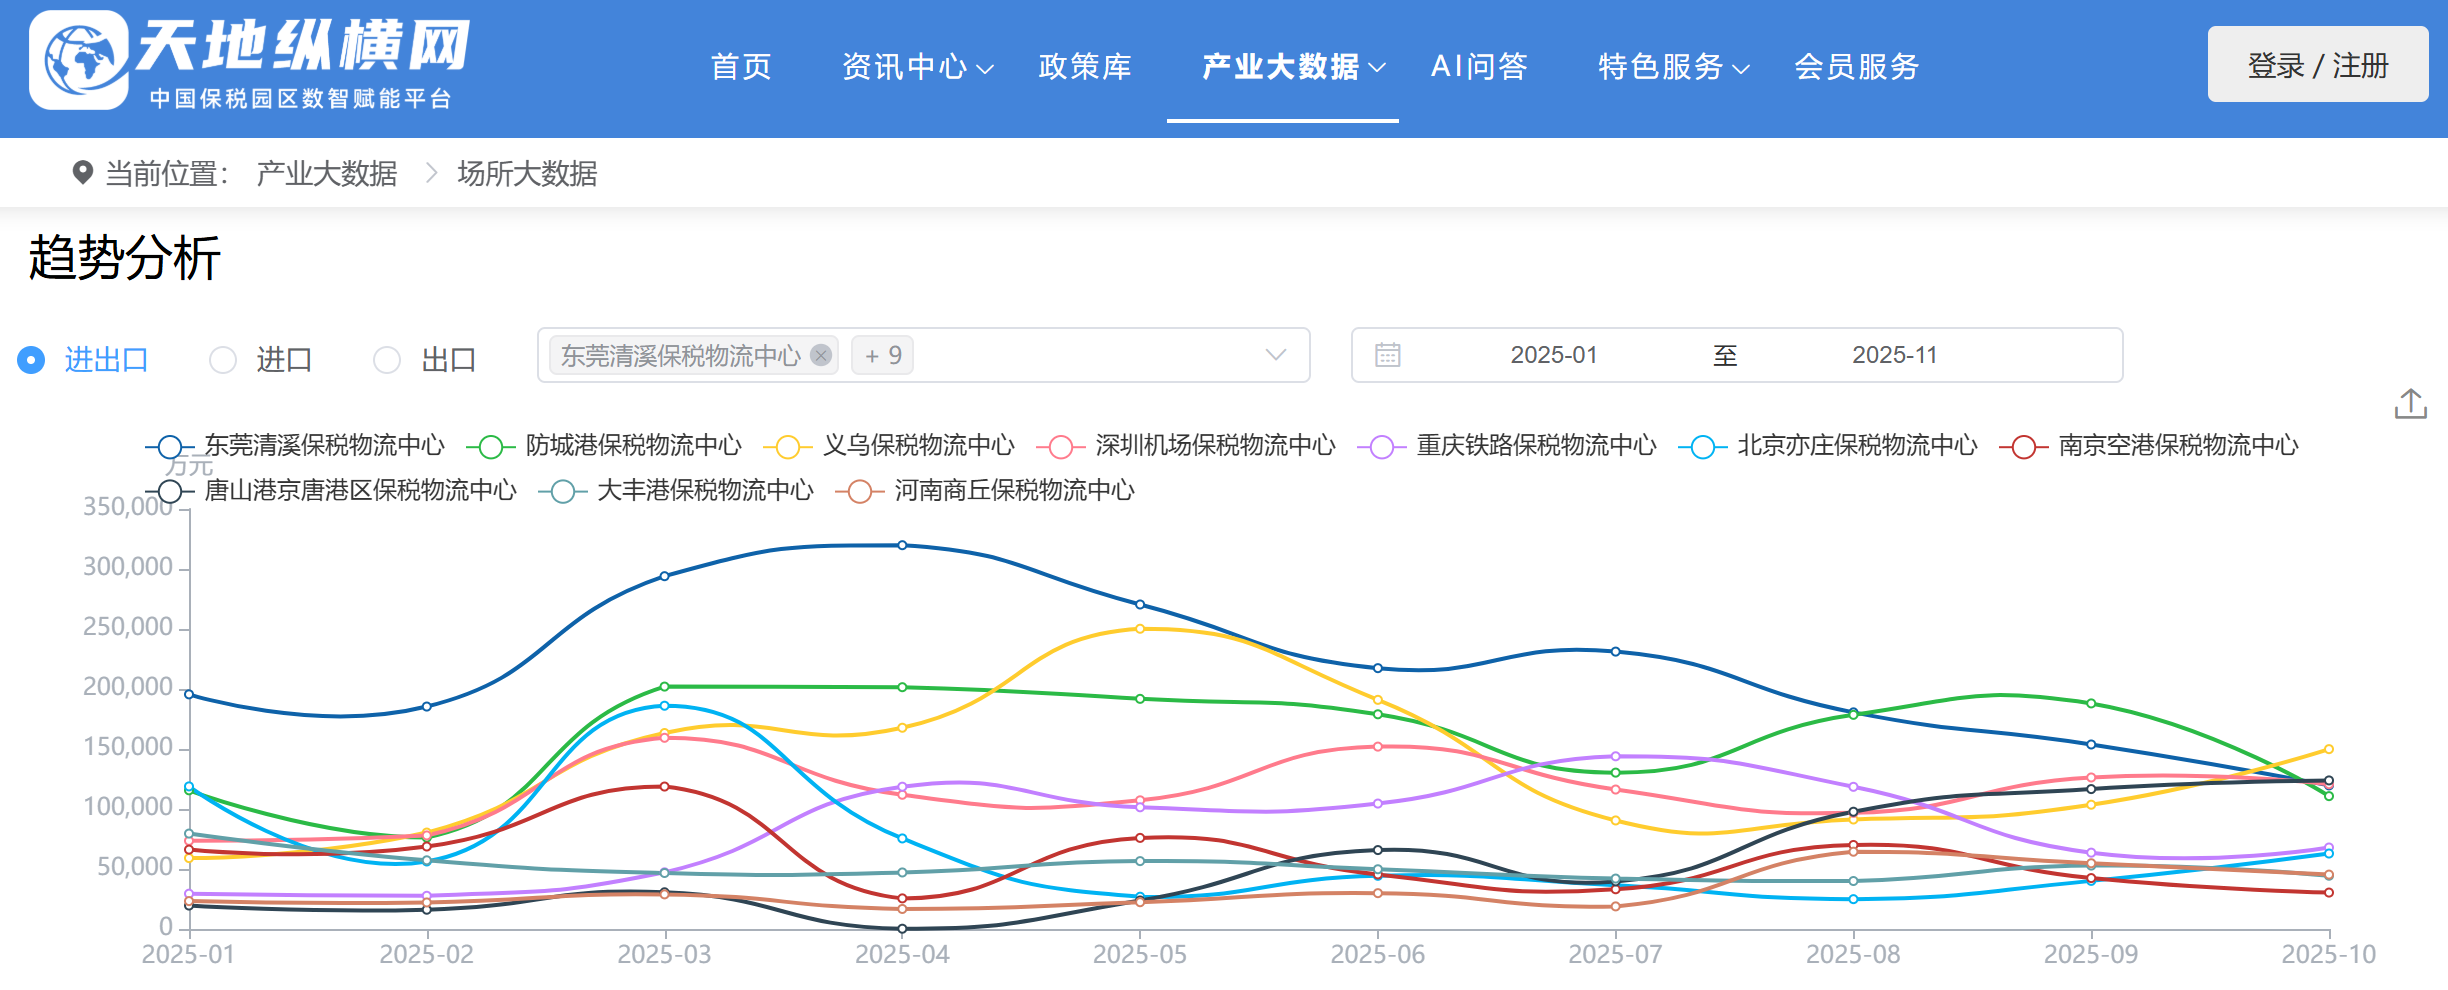Image resolution: width=2448 pixels, height=990 pixels.
Task: Open the AI问答 menu item
Action: (1479, 67)
